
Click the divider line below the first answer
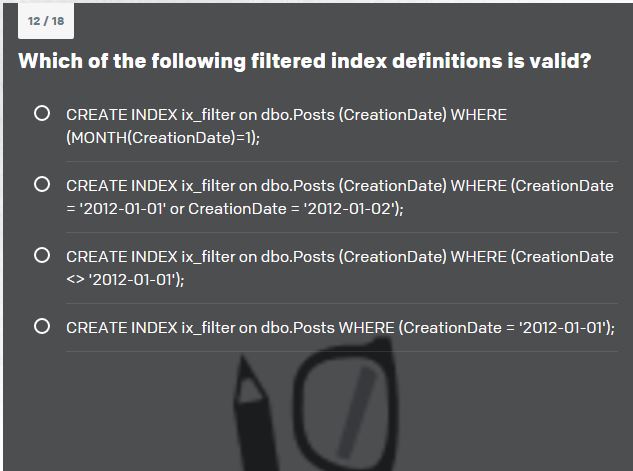pos(341,161)
